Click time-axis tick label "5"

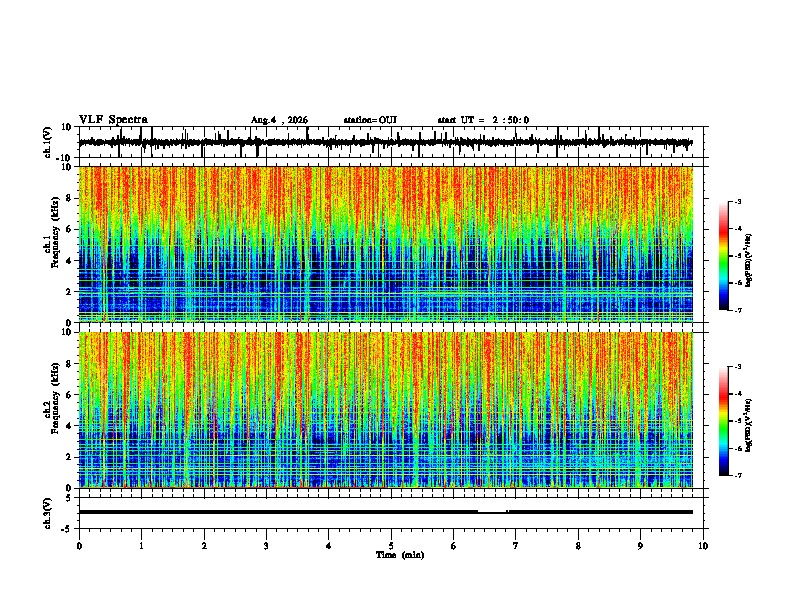391,546
